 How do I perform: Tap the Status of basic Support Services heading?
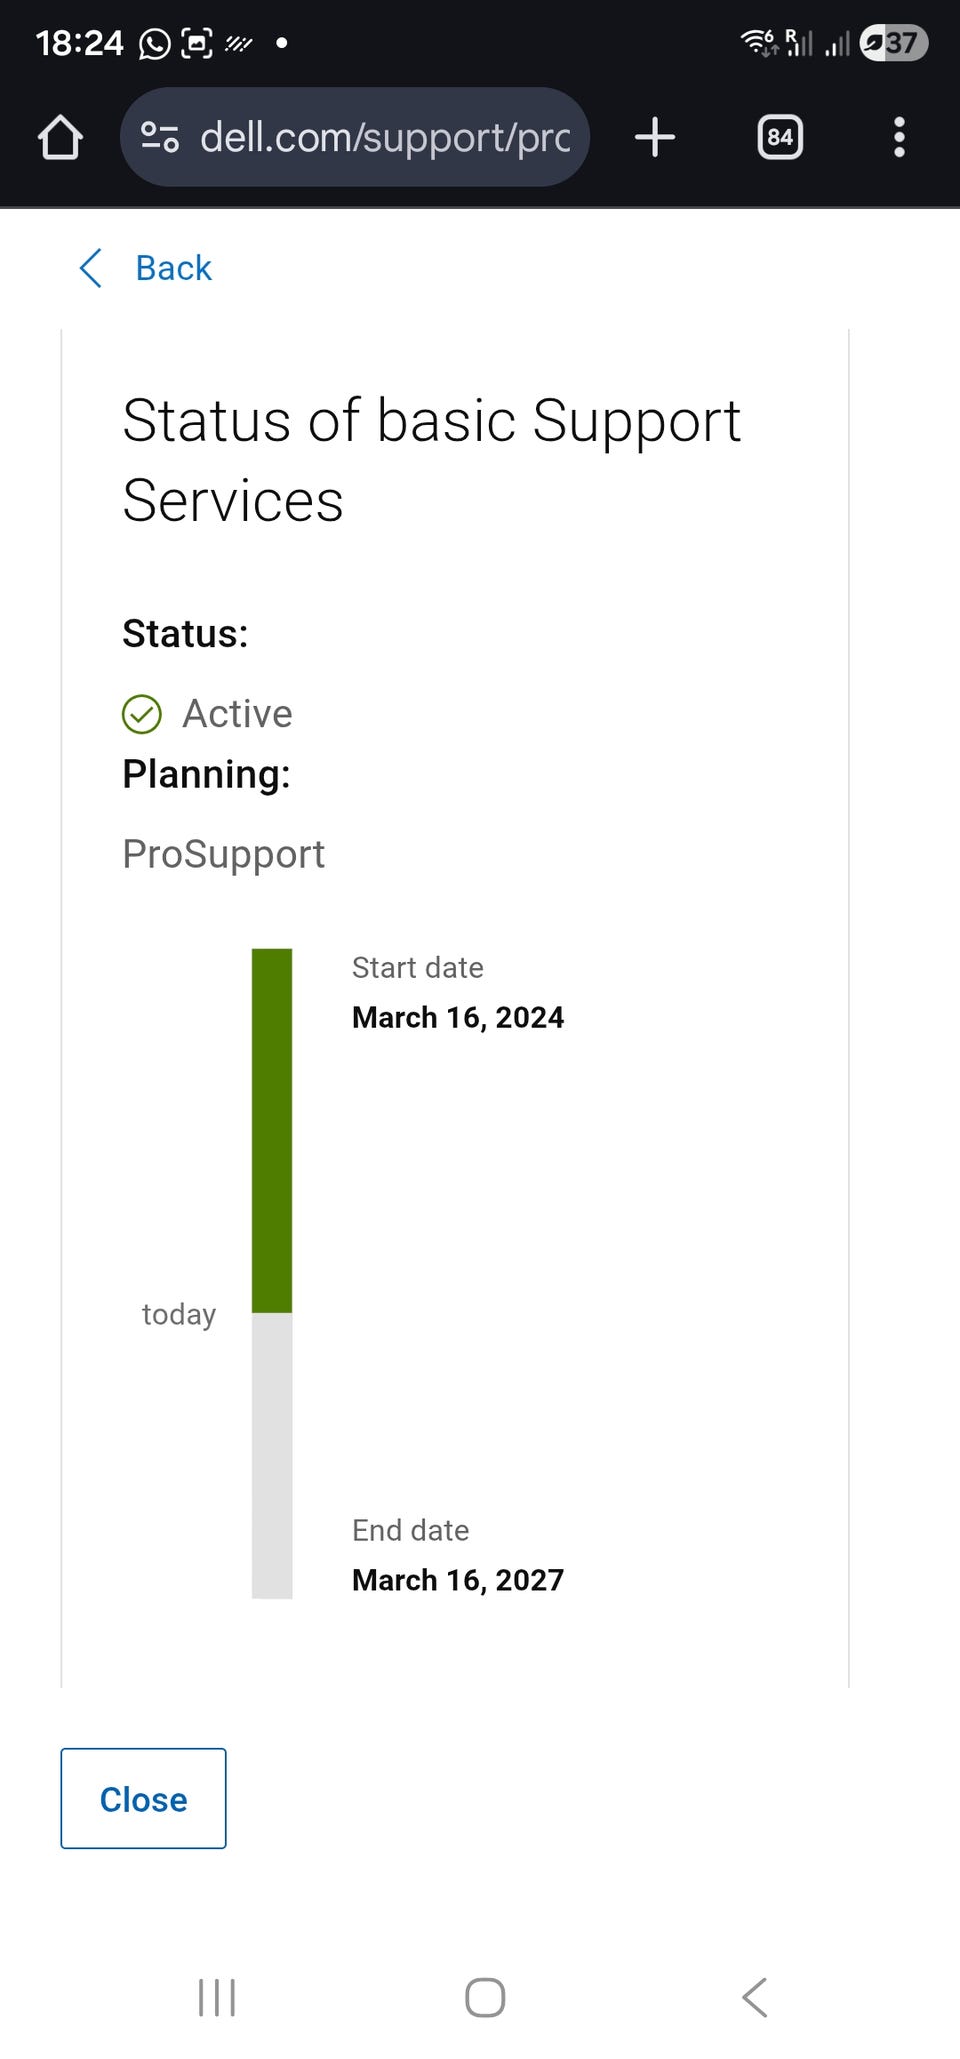[x=430, y=460]
